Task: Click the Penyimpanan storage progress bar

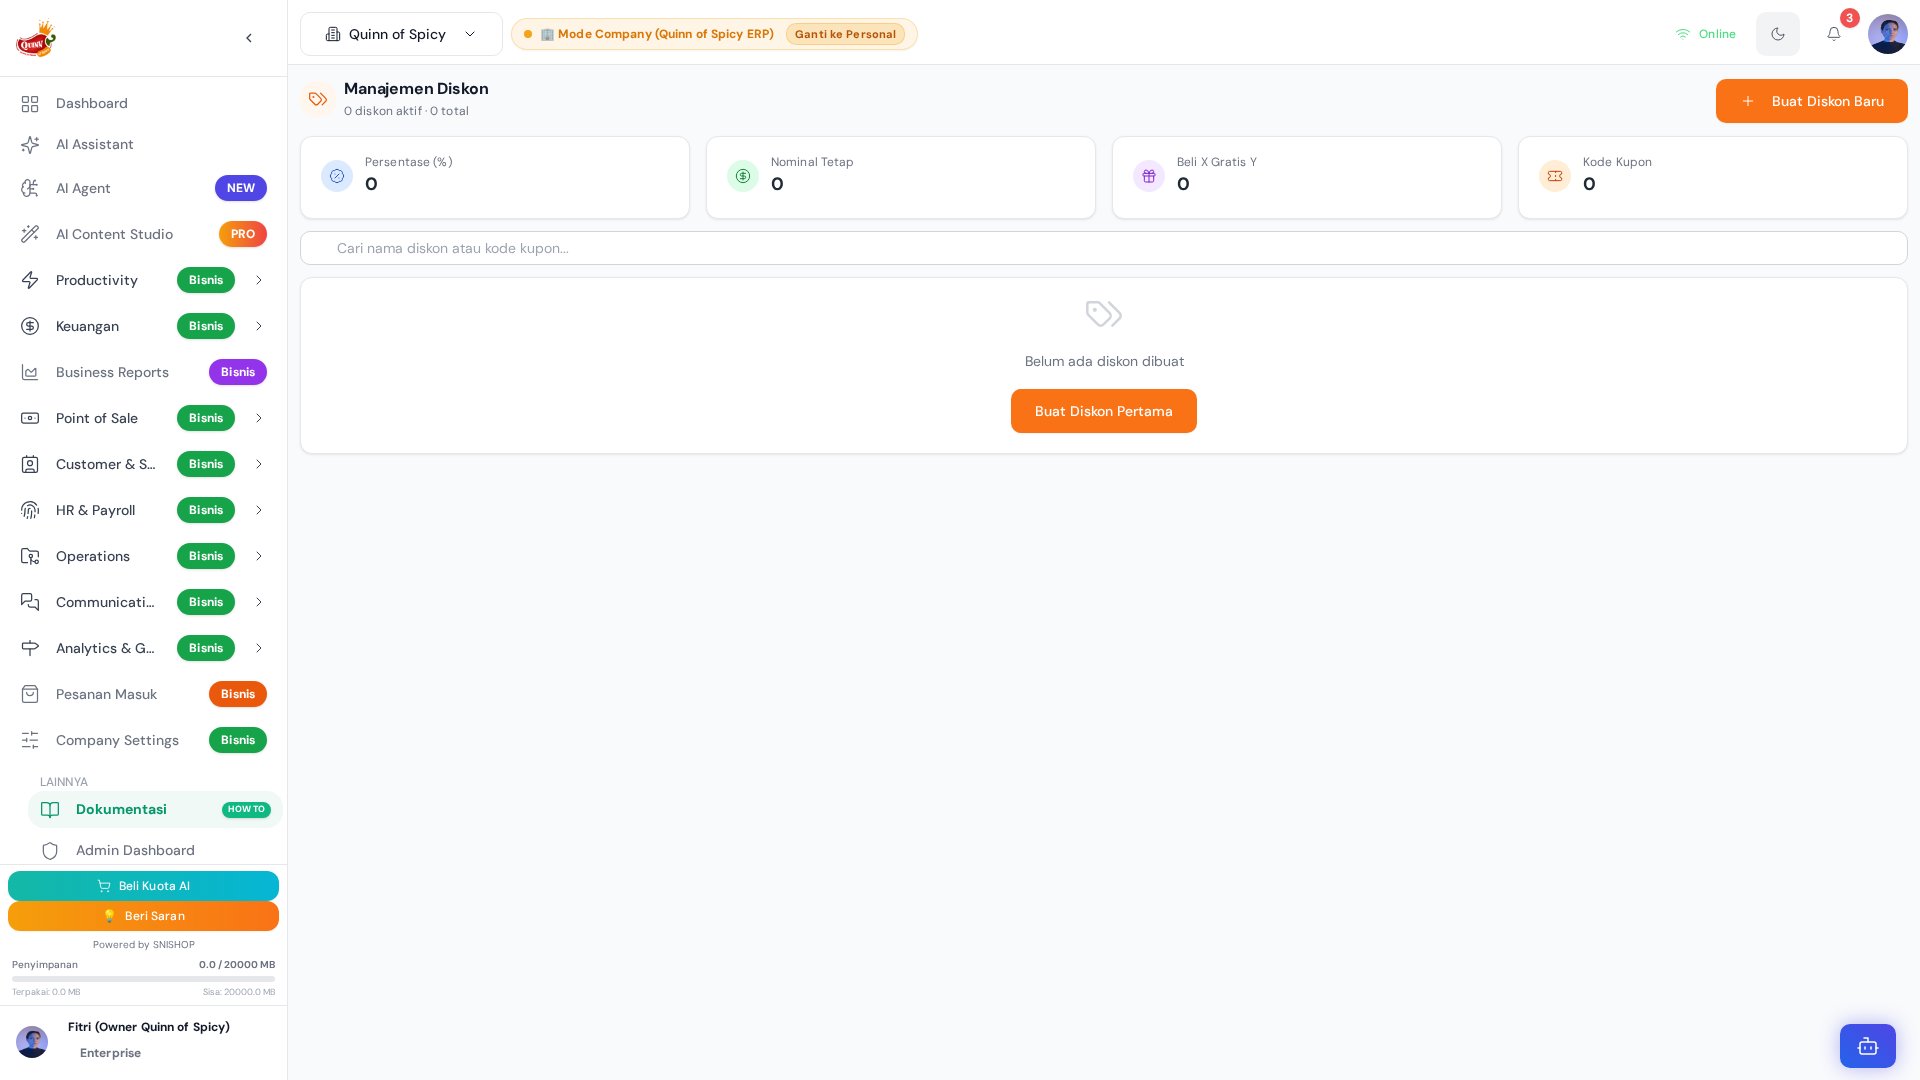Action: [x=143, y=979]
